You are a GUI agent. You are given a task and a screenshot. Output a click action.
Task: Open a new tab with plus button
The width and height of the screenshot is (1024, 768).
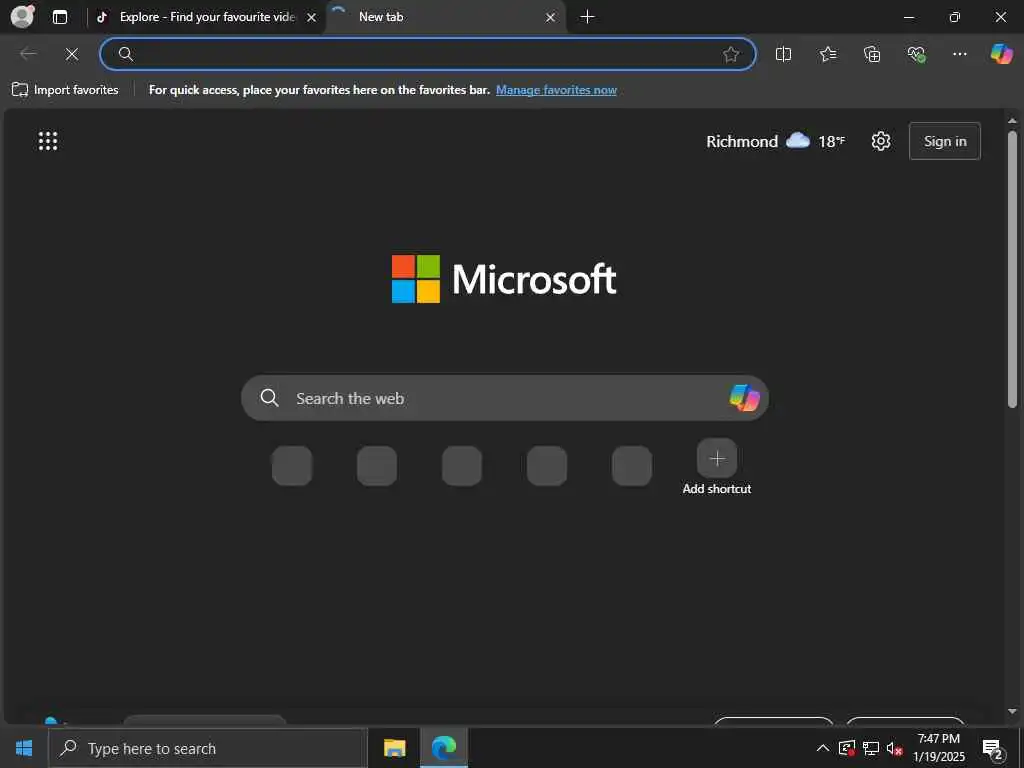point(587,17)
